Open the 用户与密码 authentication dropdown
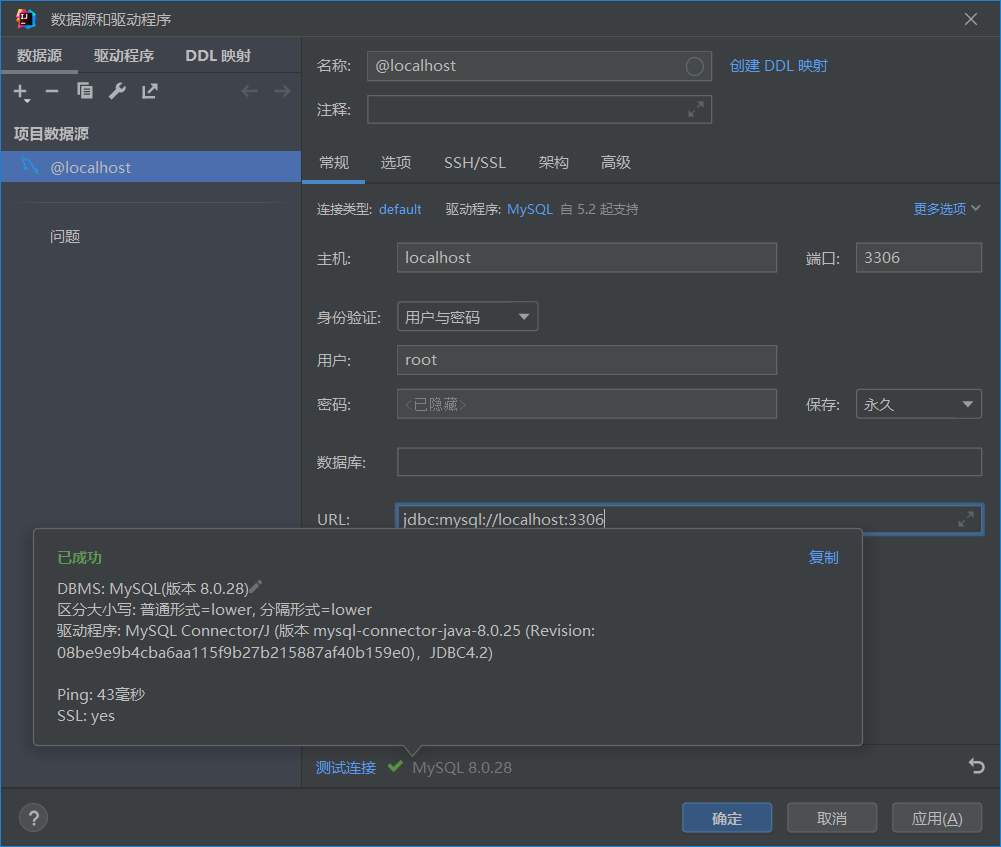The width and height of the screenshot is (1001, 847). coord(467,317)
